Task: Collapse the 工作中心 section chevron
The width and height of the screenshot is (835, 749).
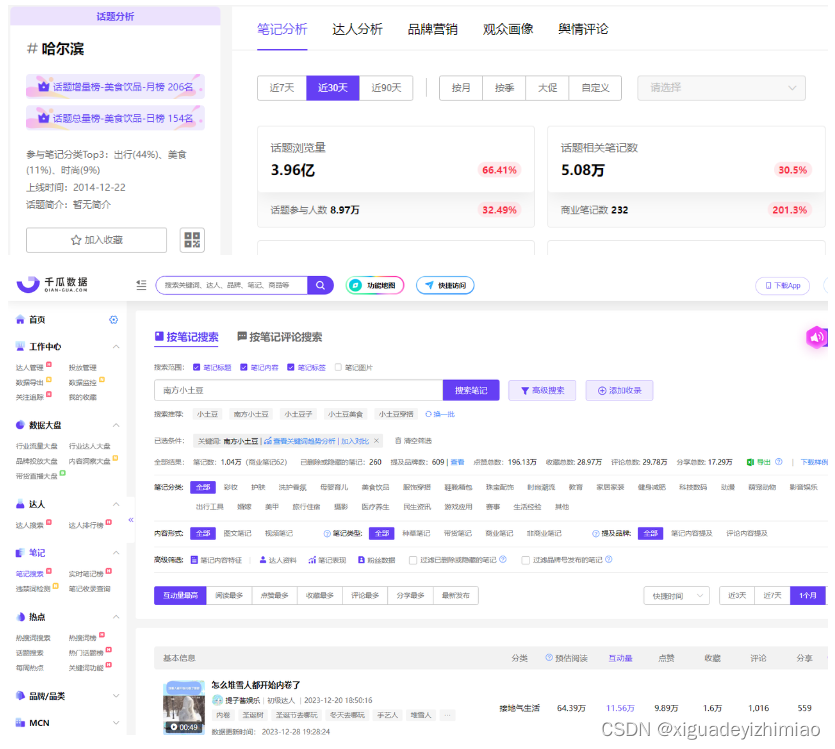Action: (116, 347)
